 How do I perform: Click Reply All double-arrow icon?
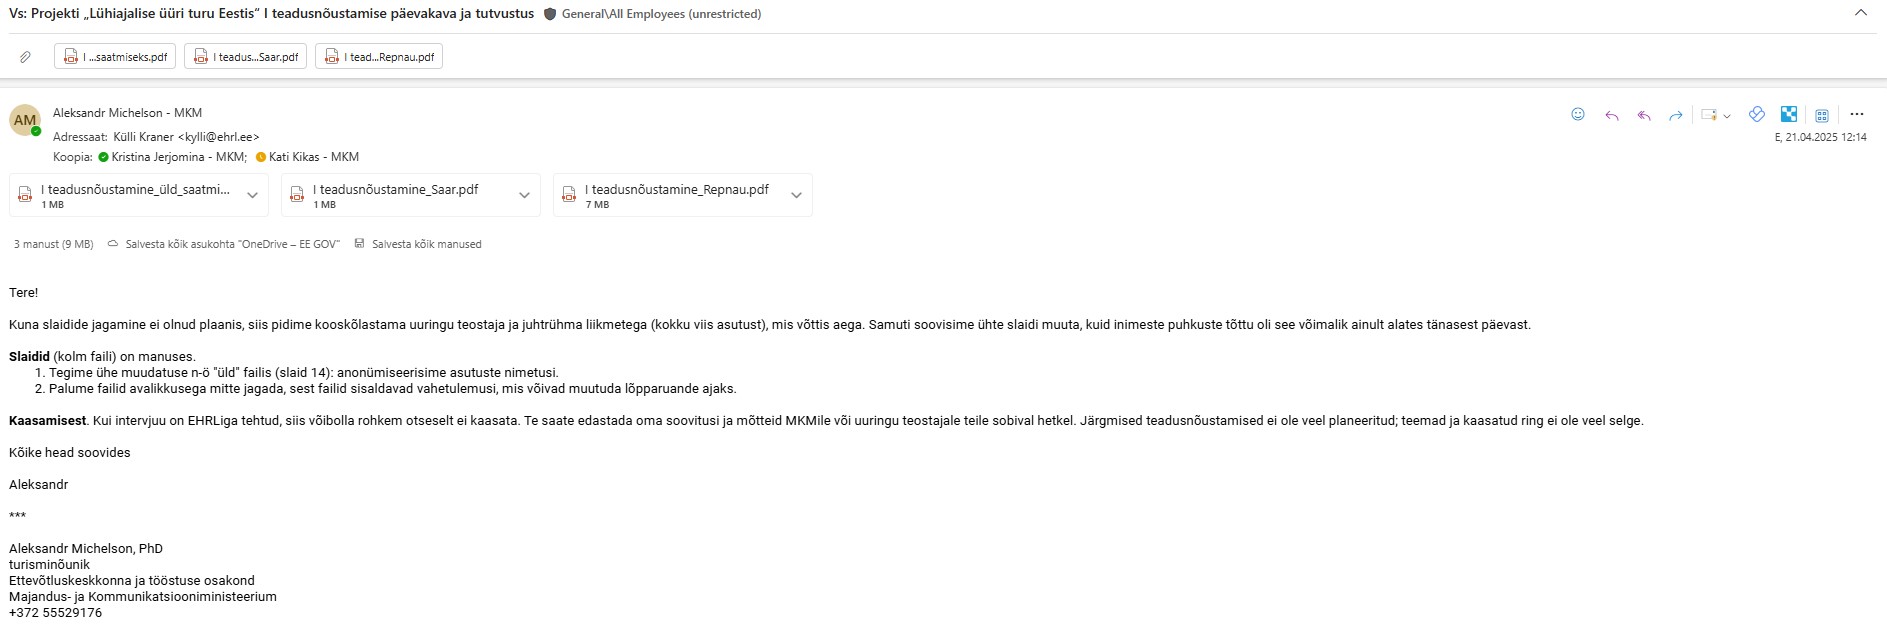(1644, 115)
